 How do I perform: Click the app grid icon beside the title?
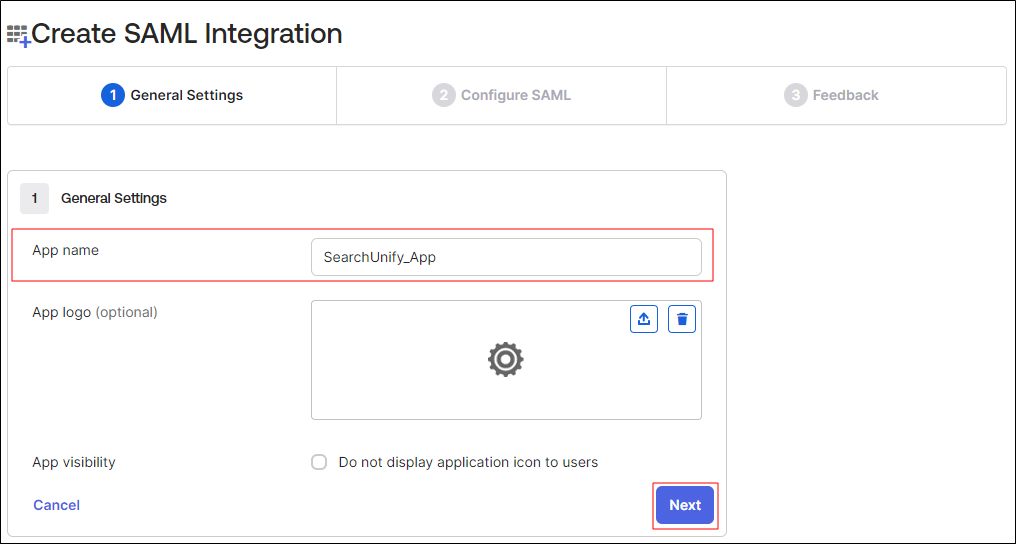pos(18,36)
